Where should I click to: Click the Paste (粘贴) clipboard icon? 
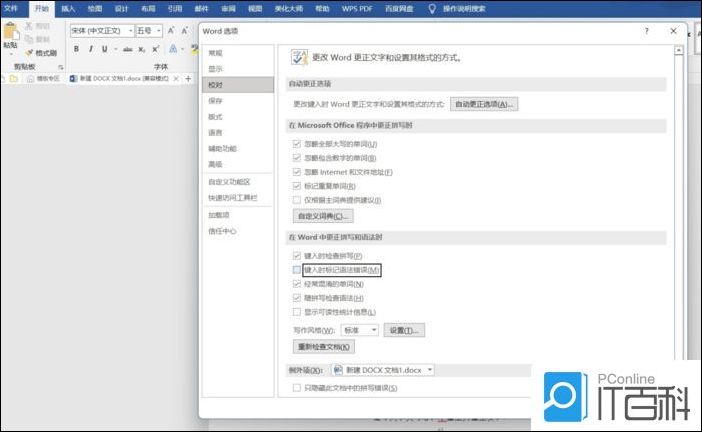[11, 31]
